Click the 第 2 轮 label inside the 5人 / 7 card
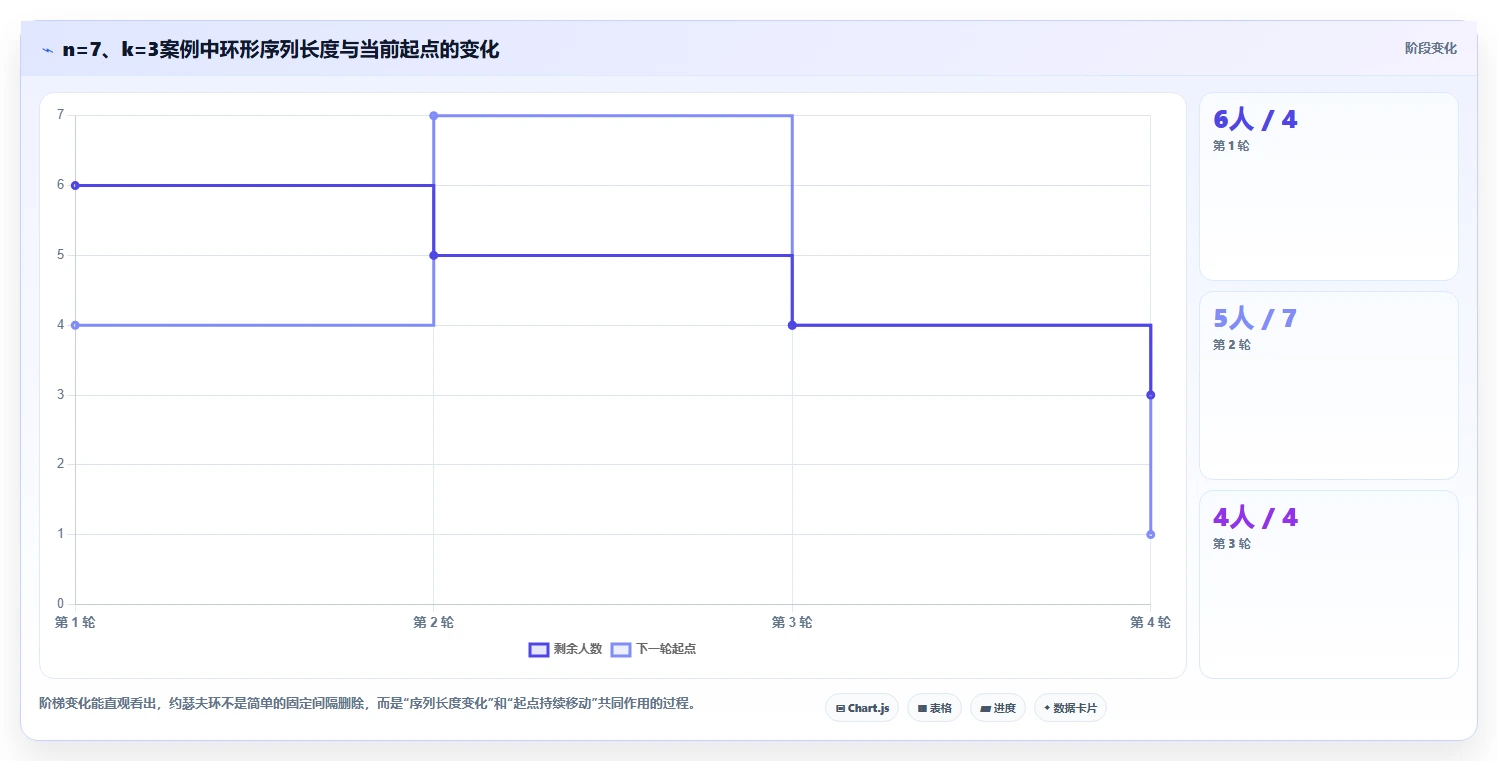This screenshot has height=761, width=1498. click(1231, 345)
